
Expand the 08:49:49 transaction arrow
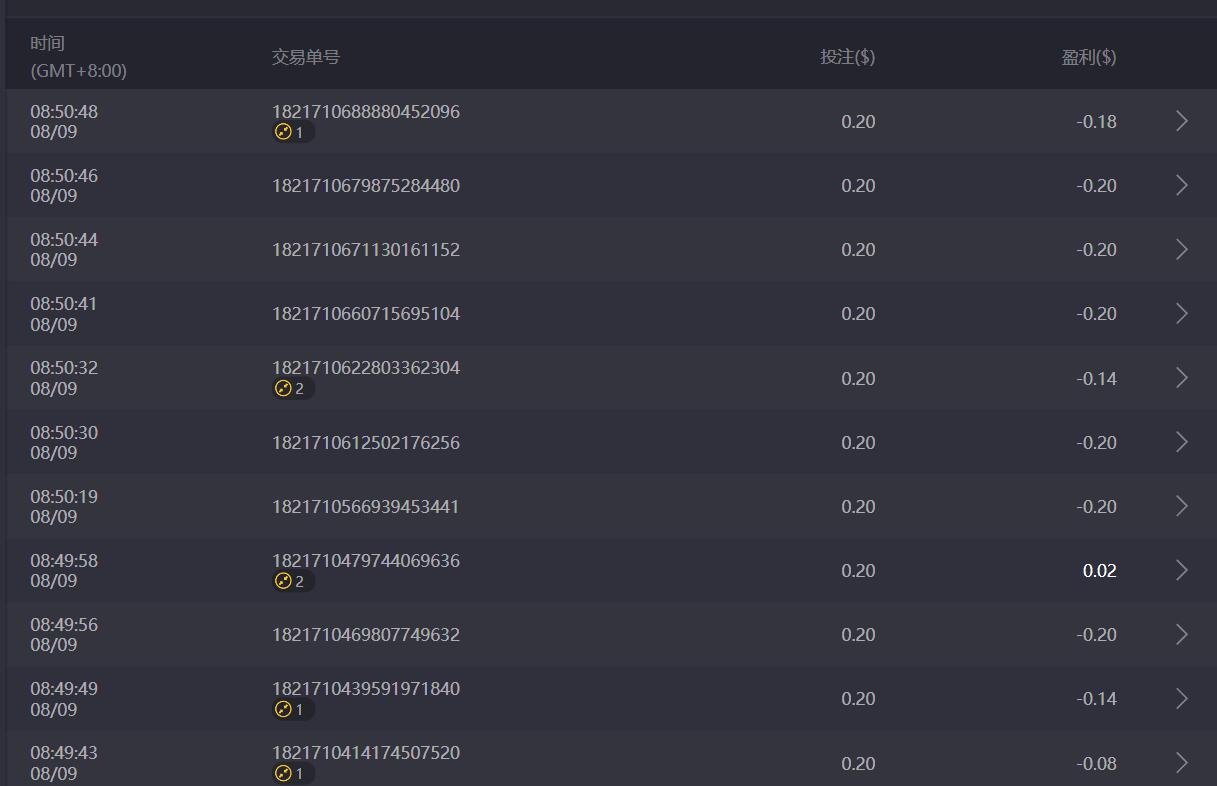(x=1182, y=698)
